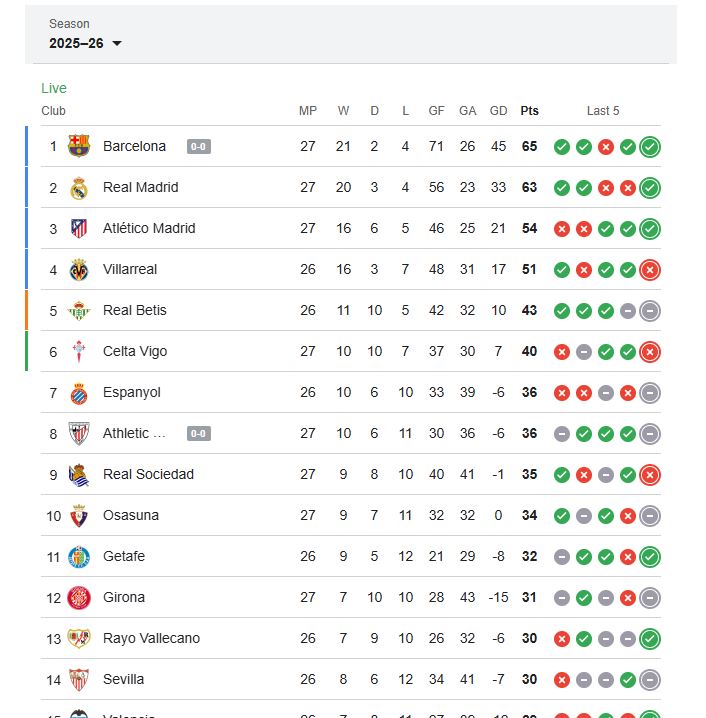
Task: Select the Girona team name
Action: tap(124, 597)
